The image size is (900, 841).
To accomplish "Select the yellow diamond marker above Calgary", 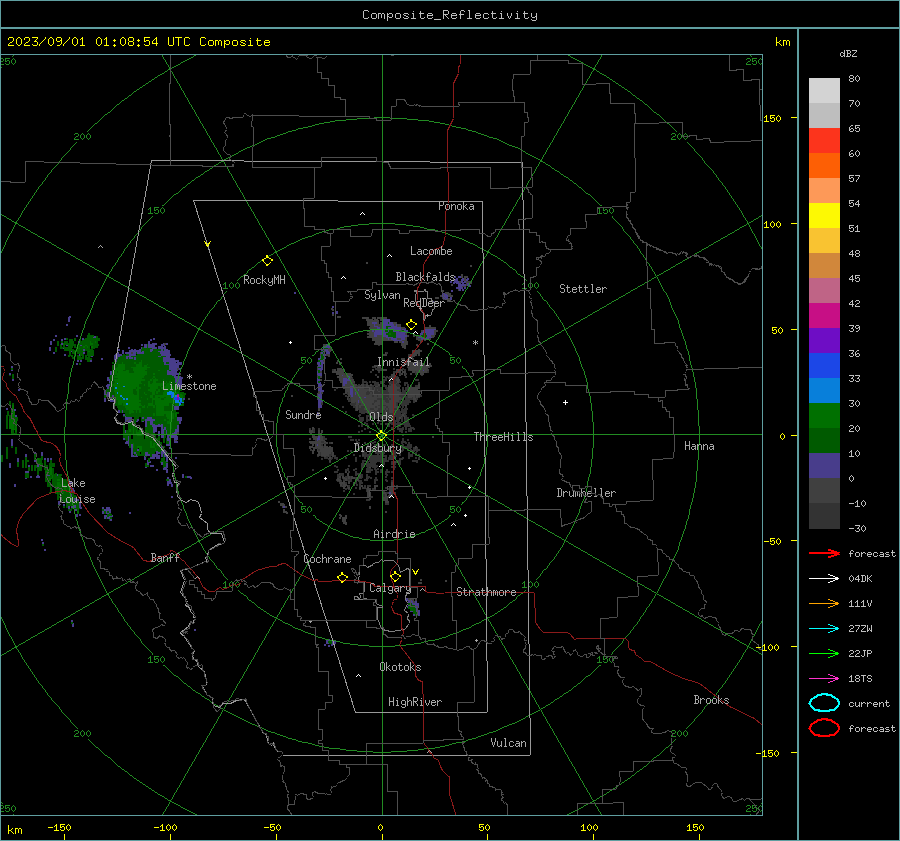I will (x=395, y=576).
